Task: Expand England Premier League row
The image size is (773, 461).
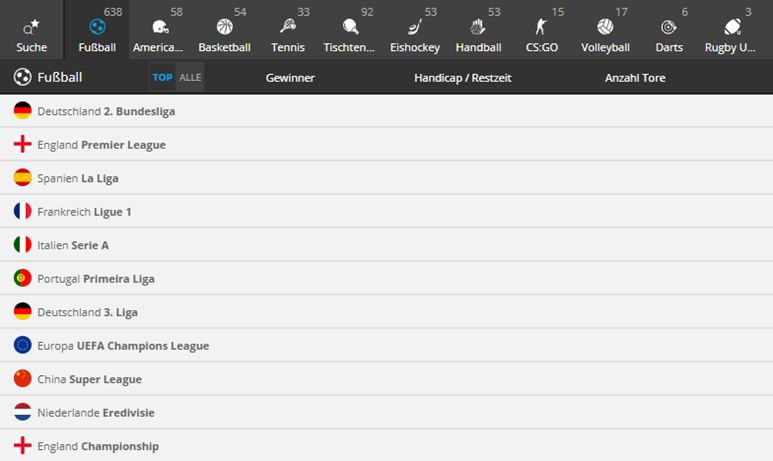Action: (386, 144)
